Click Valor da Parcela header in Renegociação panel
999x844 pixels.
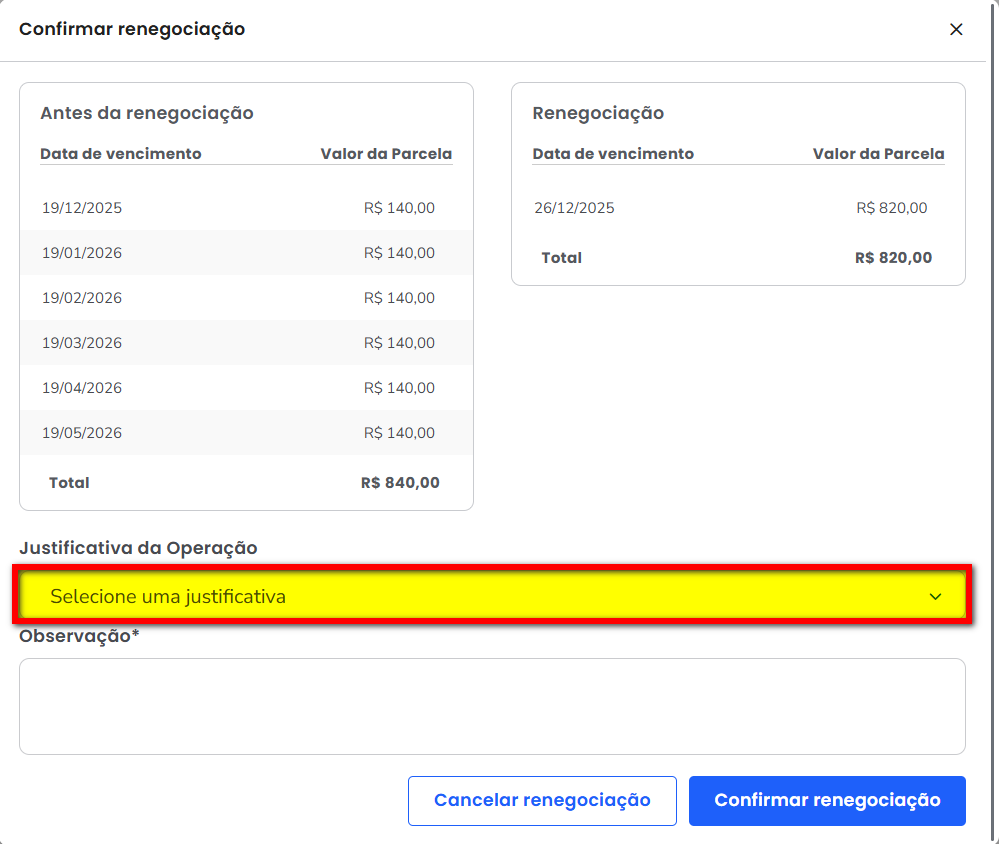pos(878,154)
